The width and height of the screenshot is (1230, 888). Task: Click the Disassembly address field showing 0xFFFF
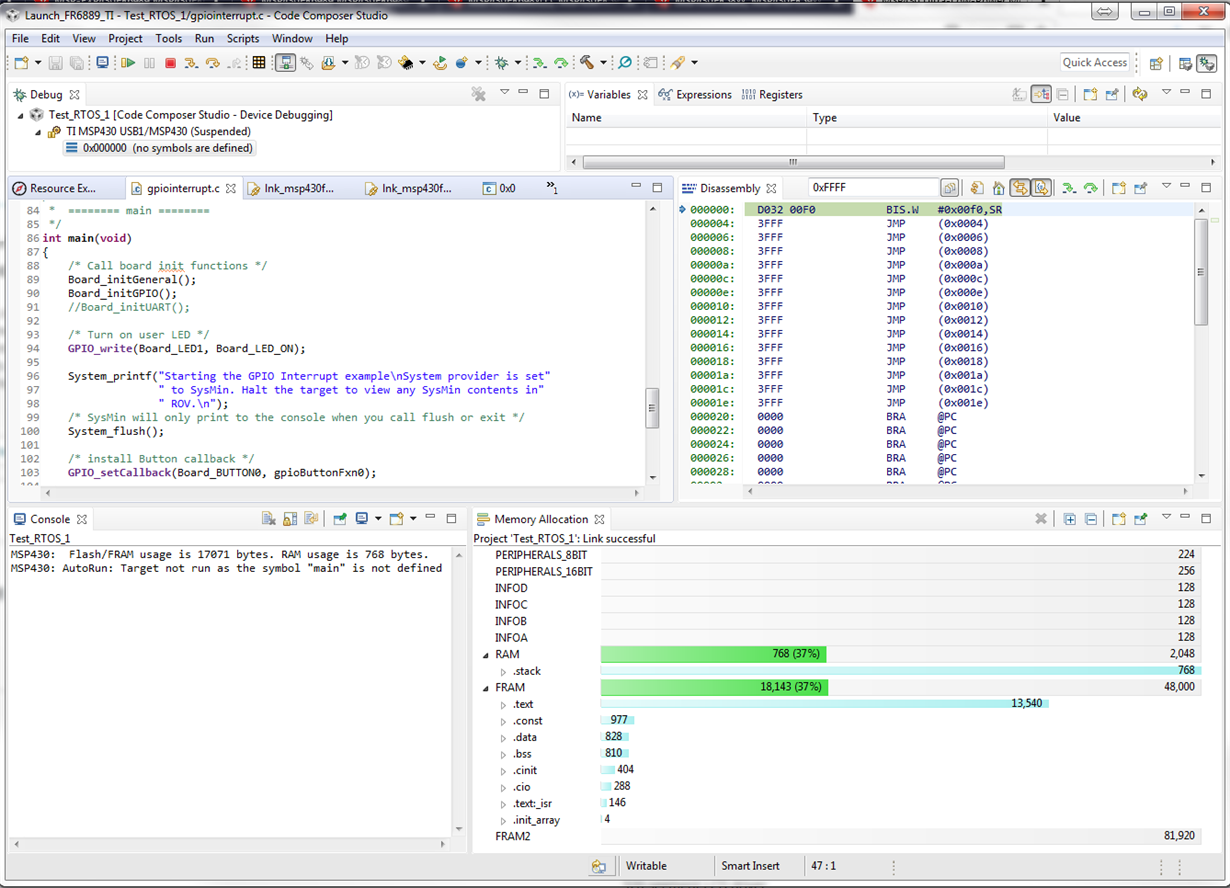click(x=871, y=188)
